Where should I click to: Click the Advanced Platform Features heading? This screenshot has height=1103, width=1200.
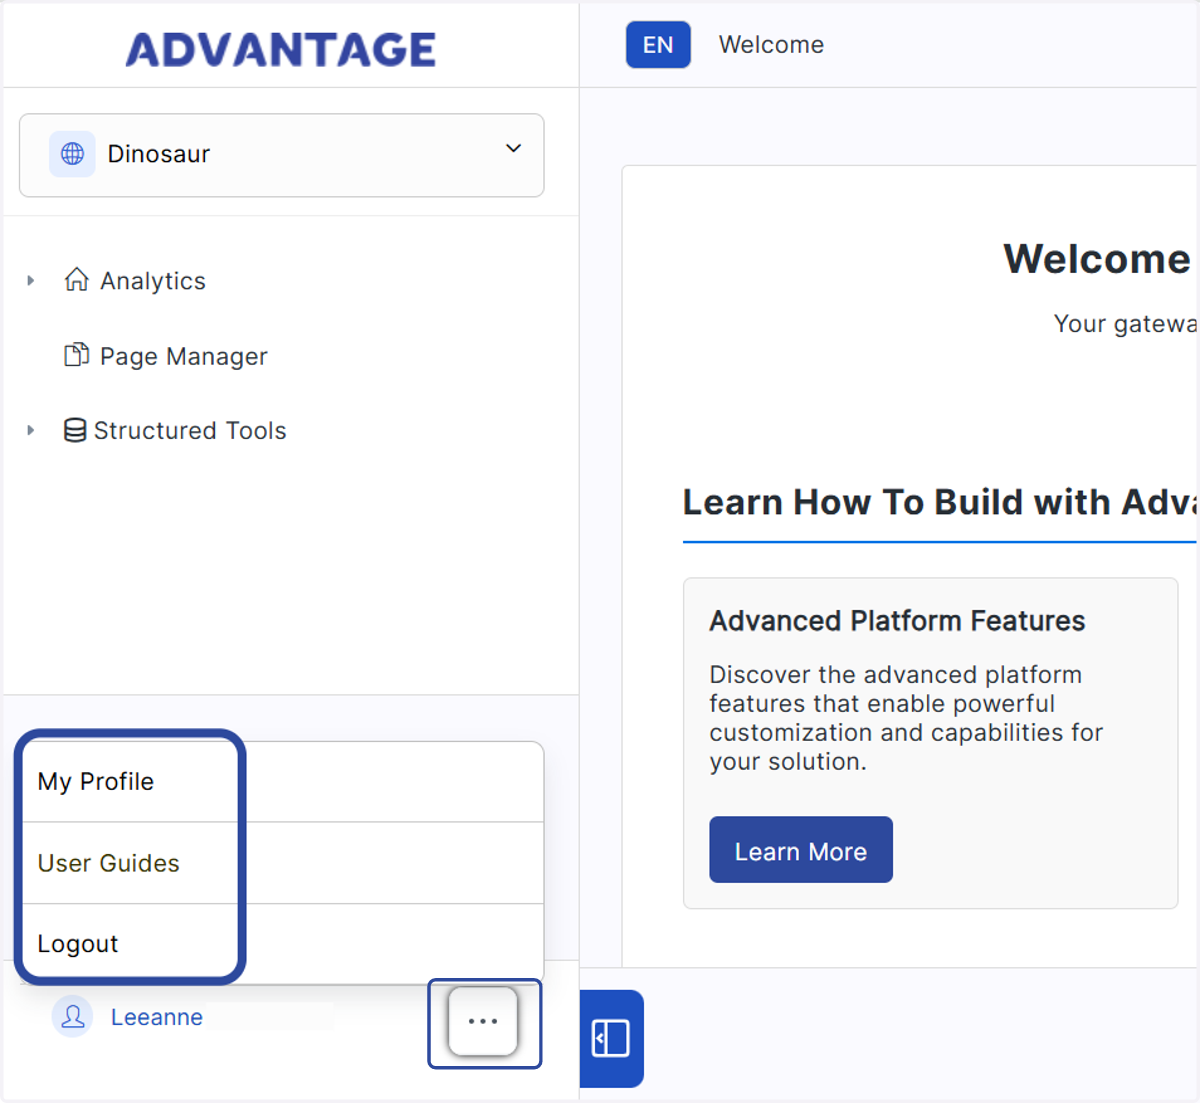coord(897,621)
